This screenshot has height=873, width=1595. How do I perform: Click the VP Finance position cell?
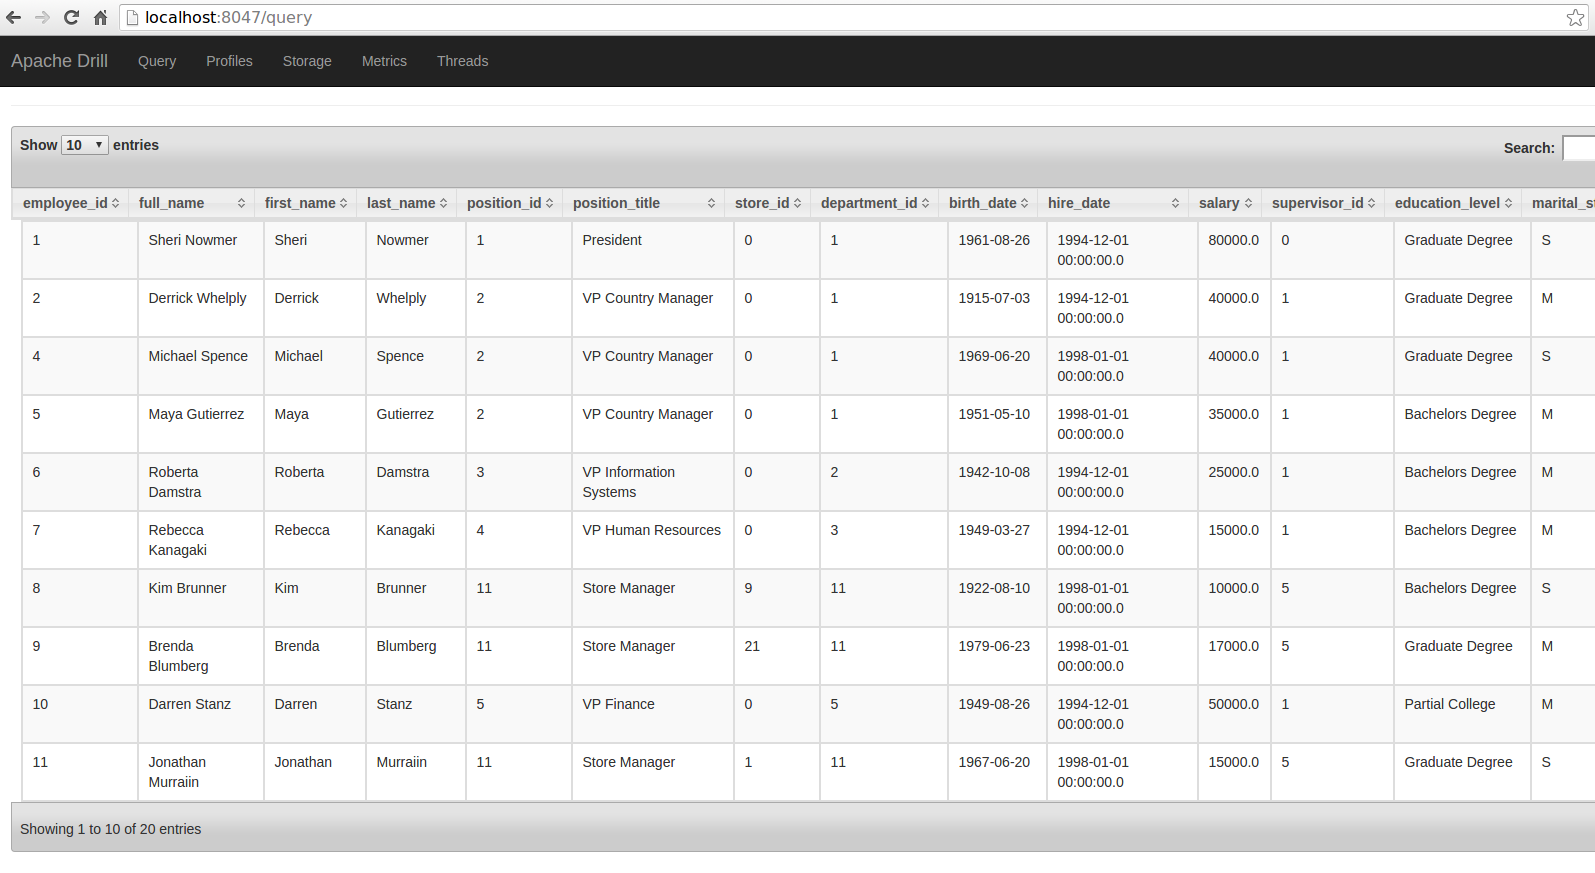point(653,714)
